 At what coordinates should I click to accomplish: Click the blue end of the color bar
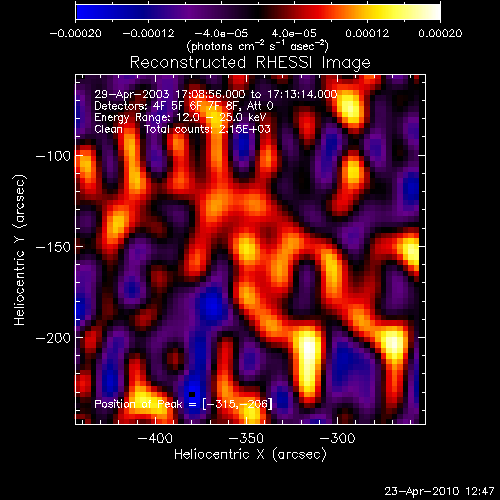(x=83, y=12)
